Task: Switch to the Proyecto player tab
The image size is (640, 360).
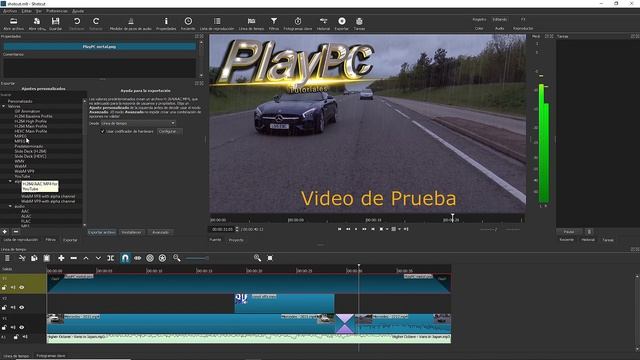Action: click(236, 240)
